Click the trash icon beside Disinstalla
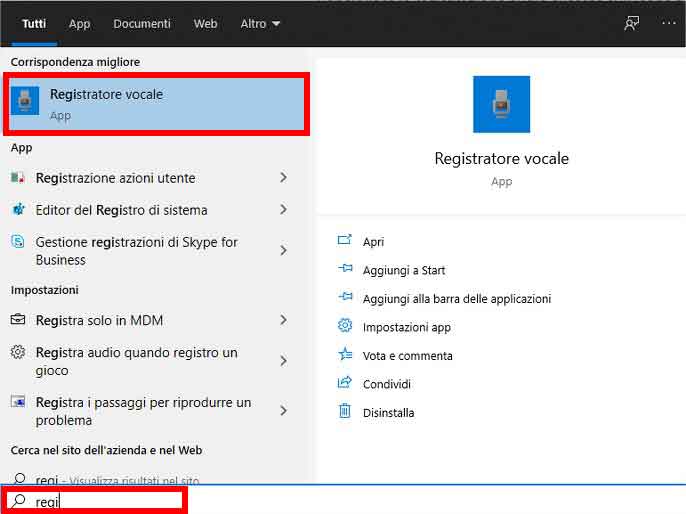 pos(345,410)
